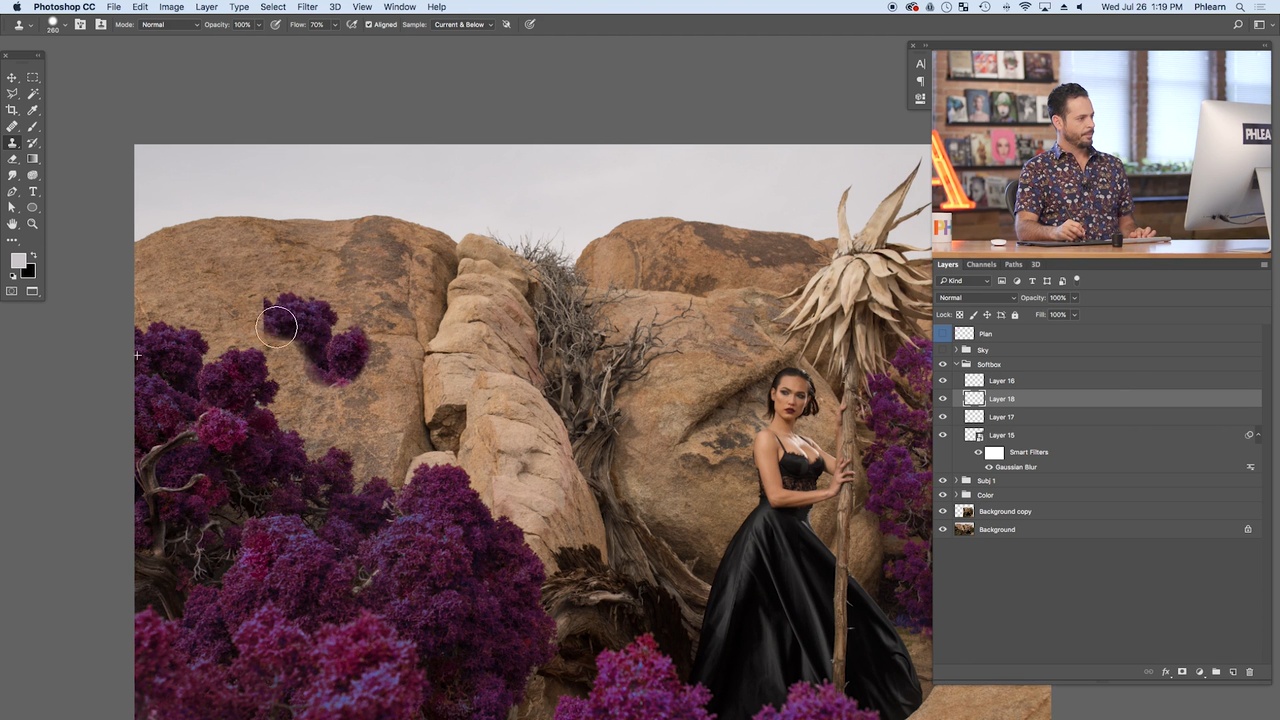This screenshot has height=720, width=1280.
Task: Select the Brush tool
Action: [x=32, y=126]
